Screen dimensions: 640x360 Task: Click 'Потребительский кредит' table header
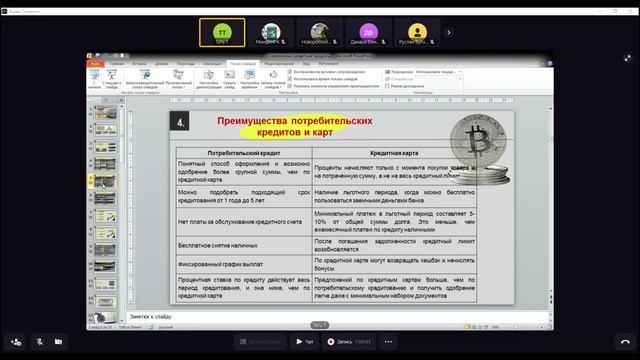(244, 153)
